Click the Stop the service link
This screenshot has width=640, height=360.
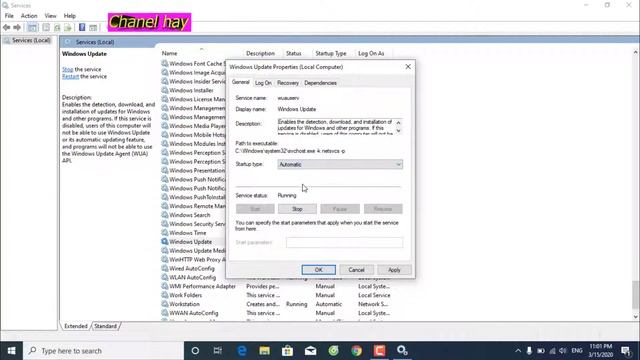[x=67, y=69]
